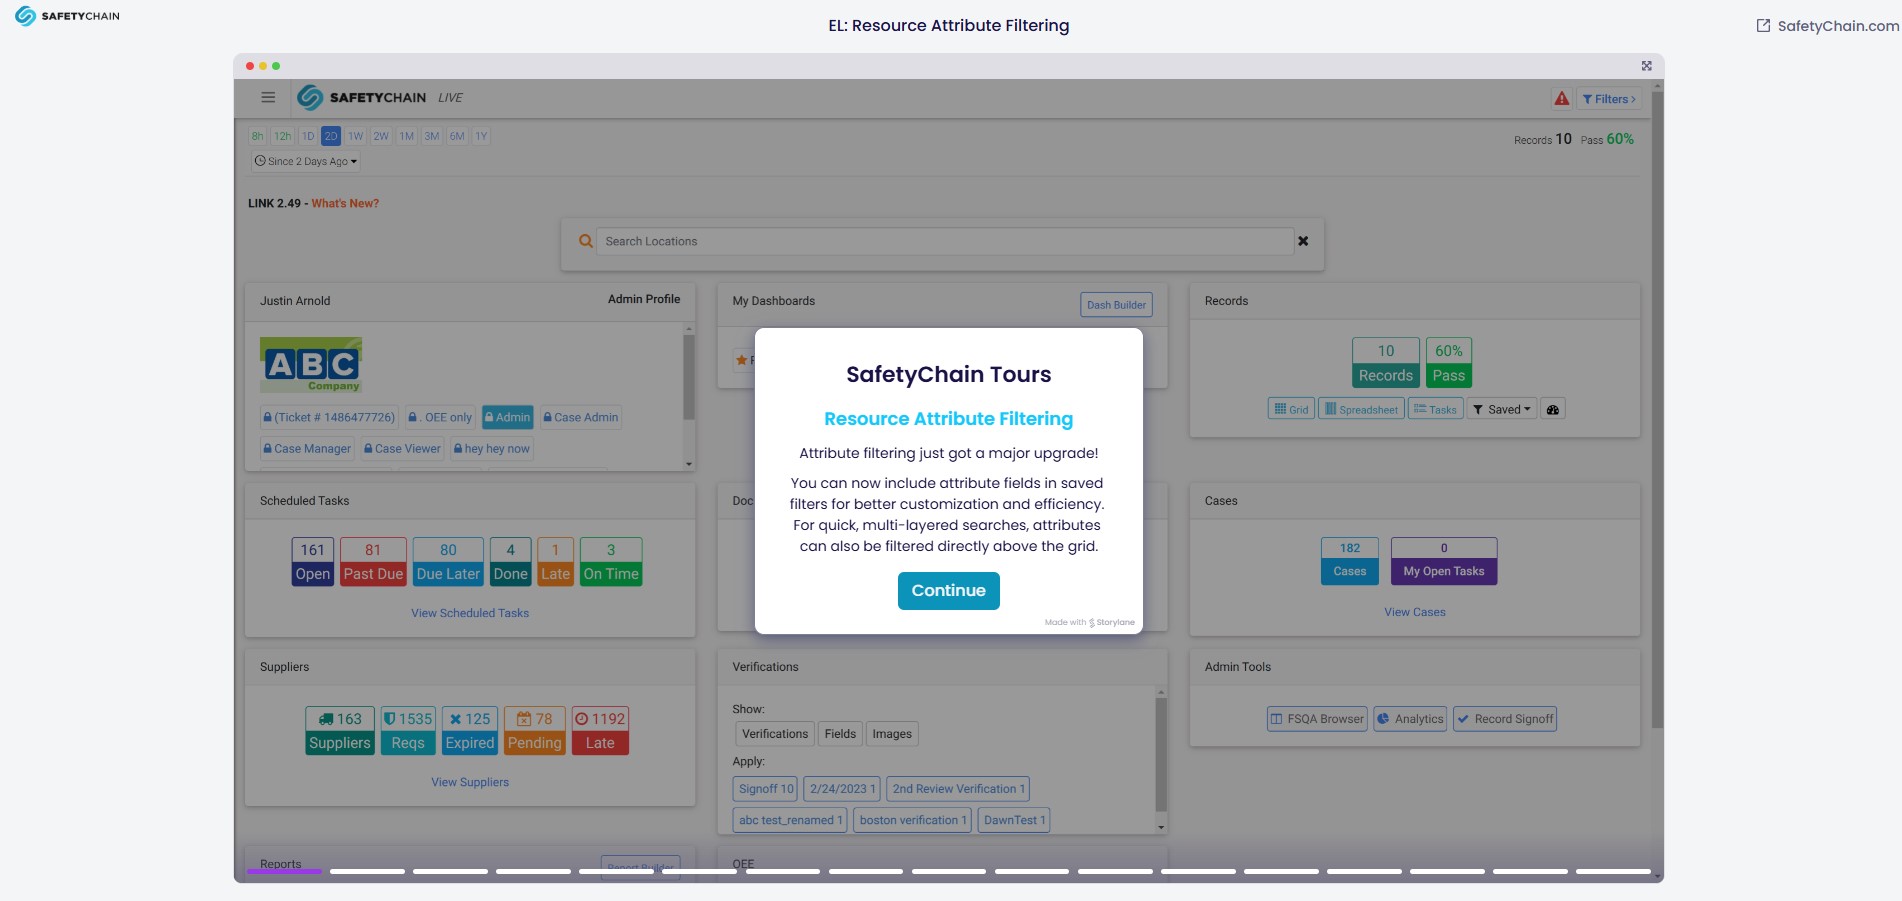
Task: Open the 182 Cases tile
Action: coord(1349,561)
